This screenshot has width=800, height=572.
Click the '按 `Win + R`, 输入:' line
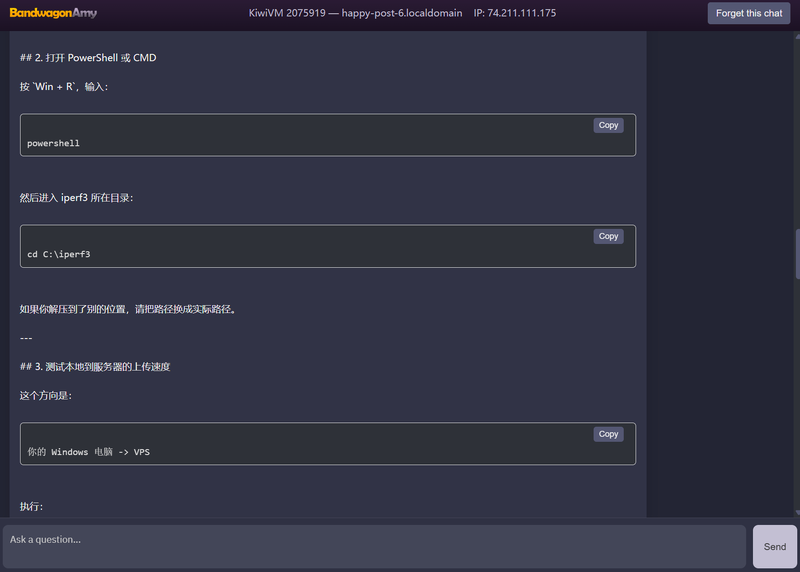64,87
